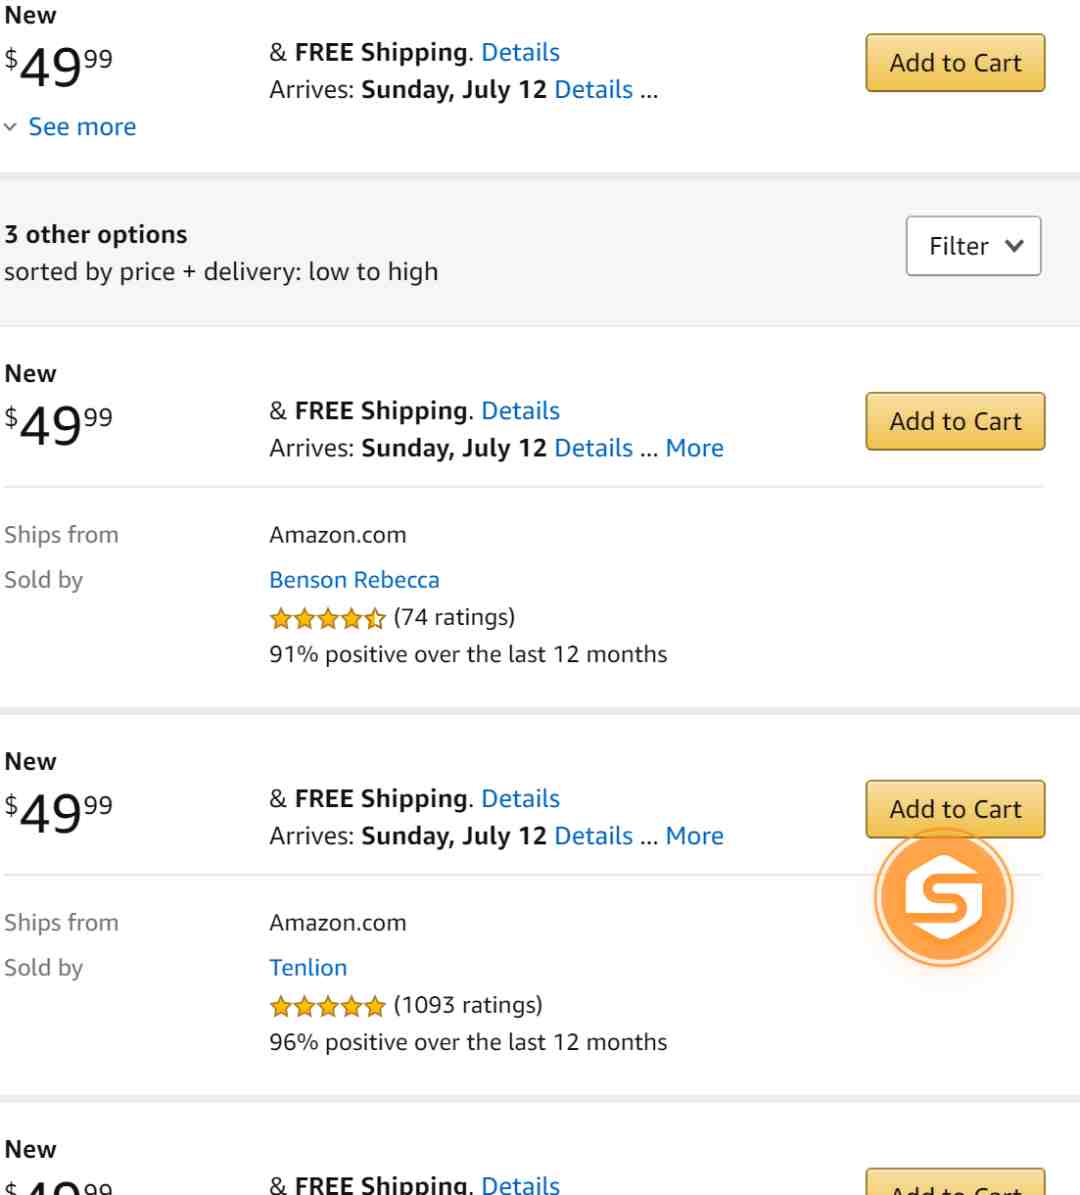
Task: Open FREE Shipping Details for Benson Rebecca offer
Action: pos(521,411)
